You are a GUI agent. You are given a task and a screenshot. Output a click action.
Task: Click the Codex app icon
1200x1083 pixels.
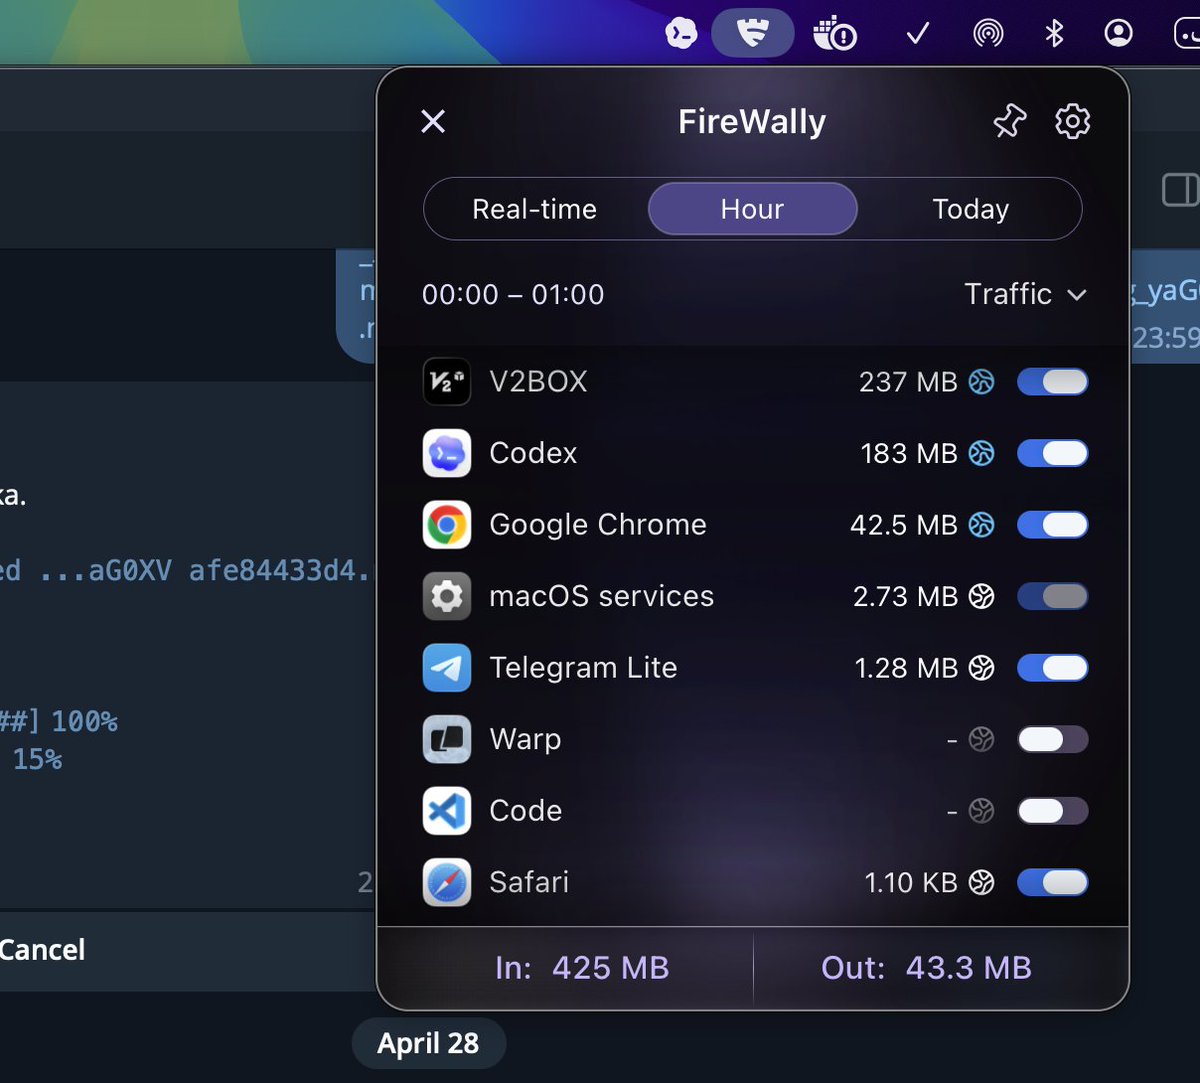[x=446, y=453]
